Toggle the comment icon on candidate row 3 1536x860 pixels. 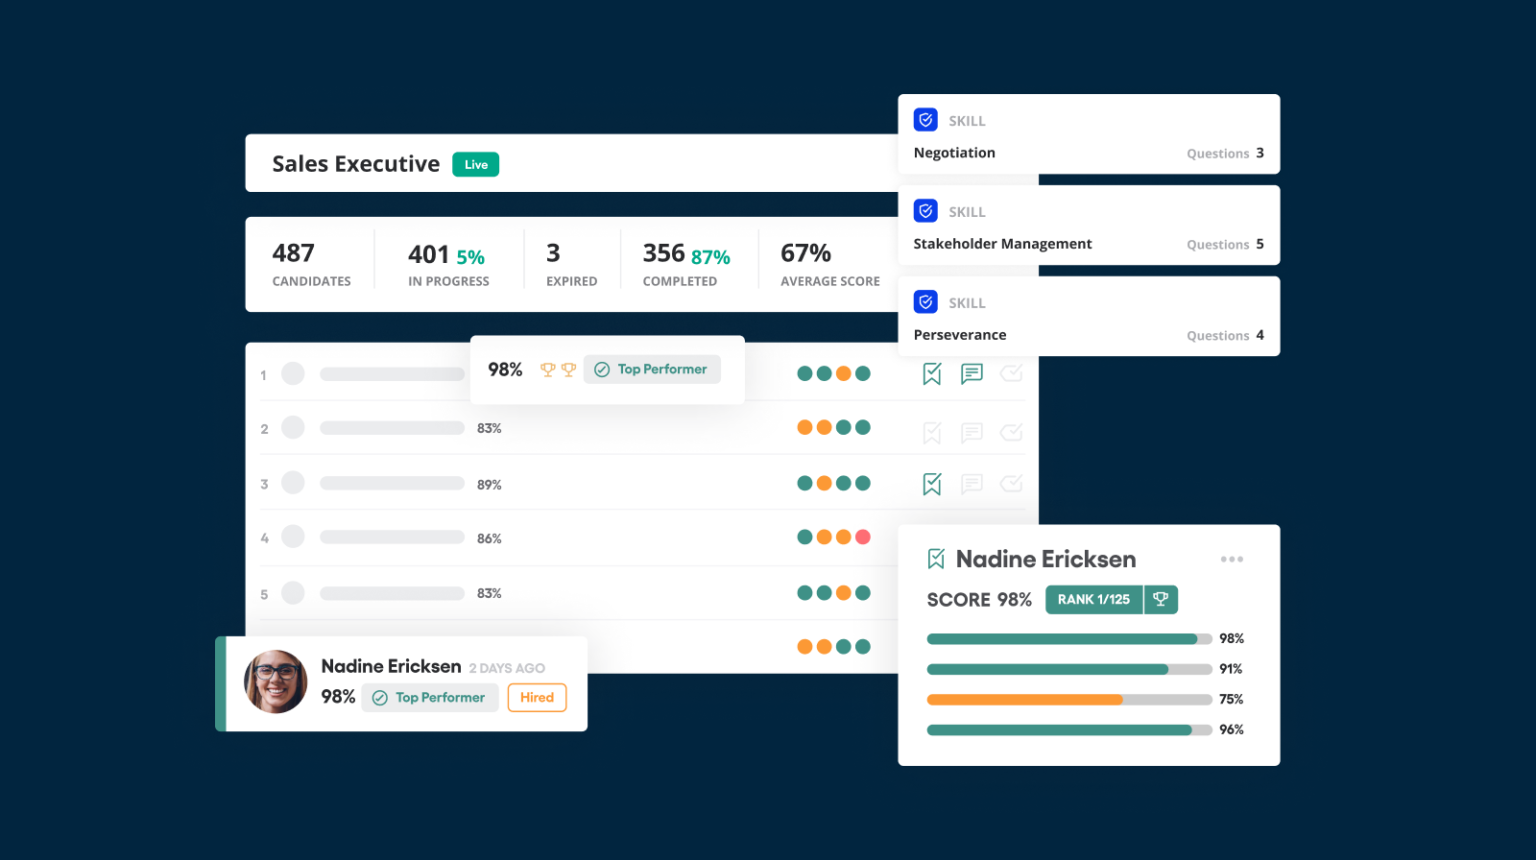click(x=971, y=483)
